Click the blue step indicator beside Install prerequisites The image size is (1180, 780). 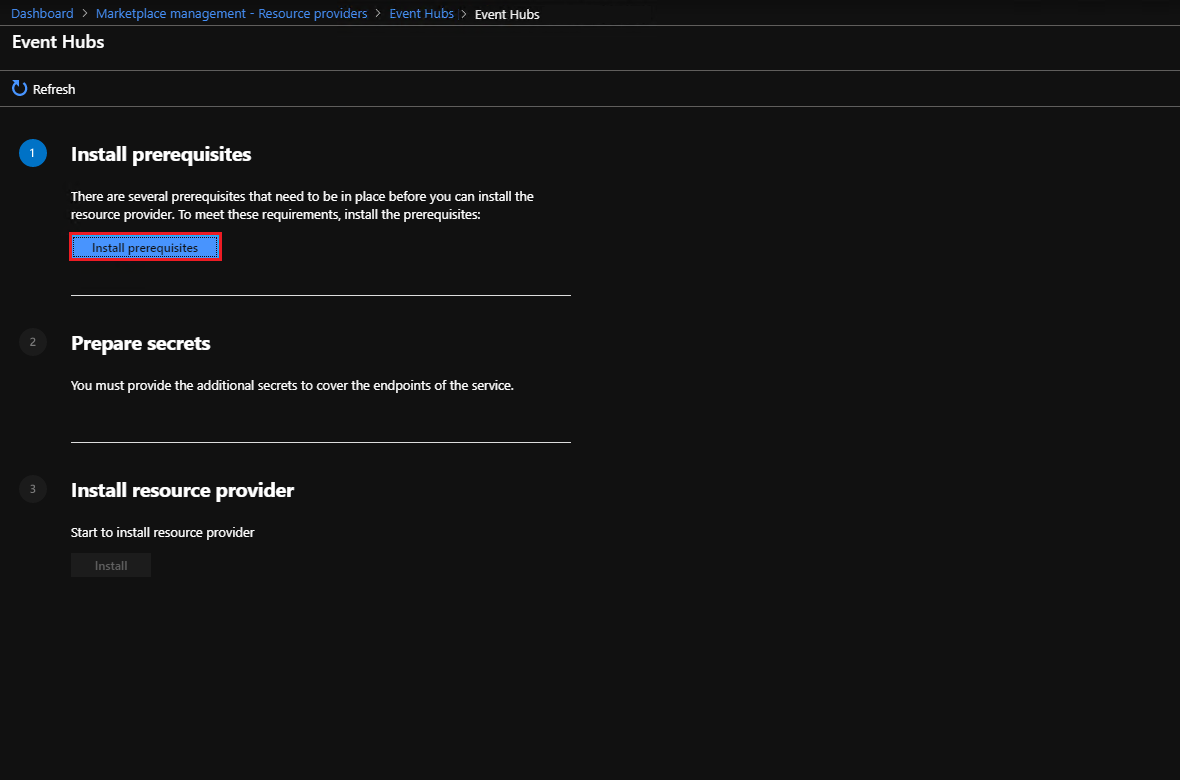click(32, 153)
